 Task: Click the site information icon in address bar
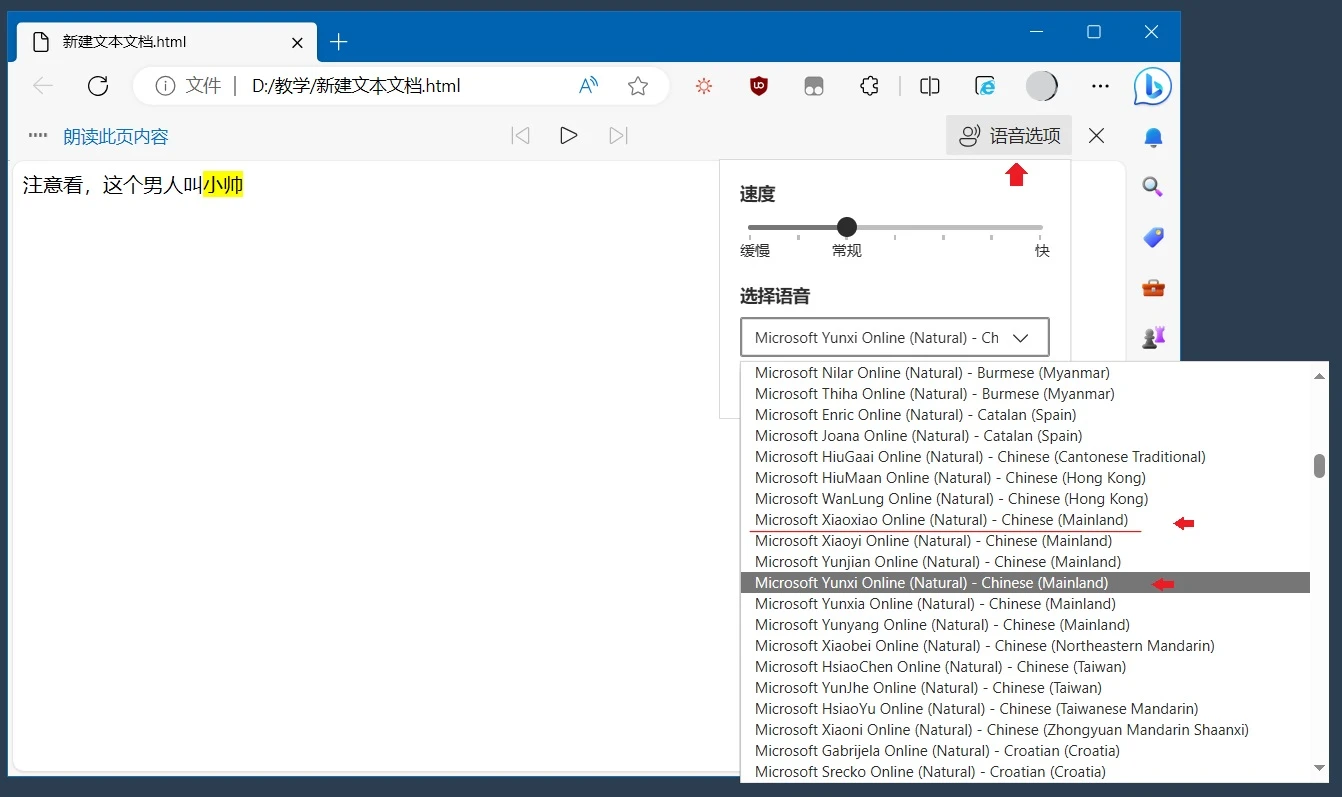click(x=165, y=86)
